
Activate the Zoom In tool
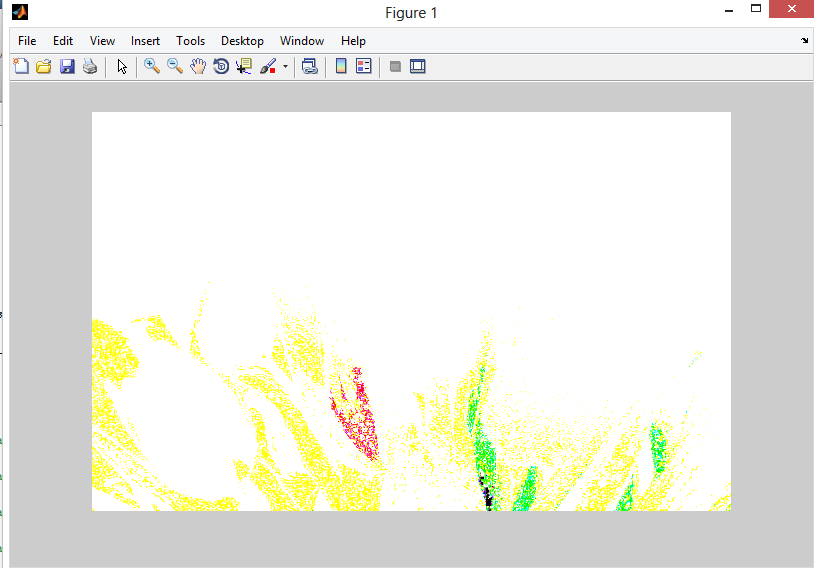point(152,66)
